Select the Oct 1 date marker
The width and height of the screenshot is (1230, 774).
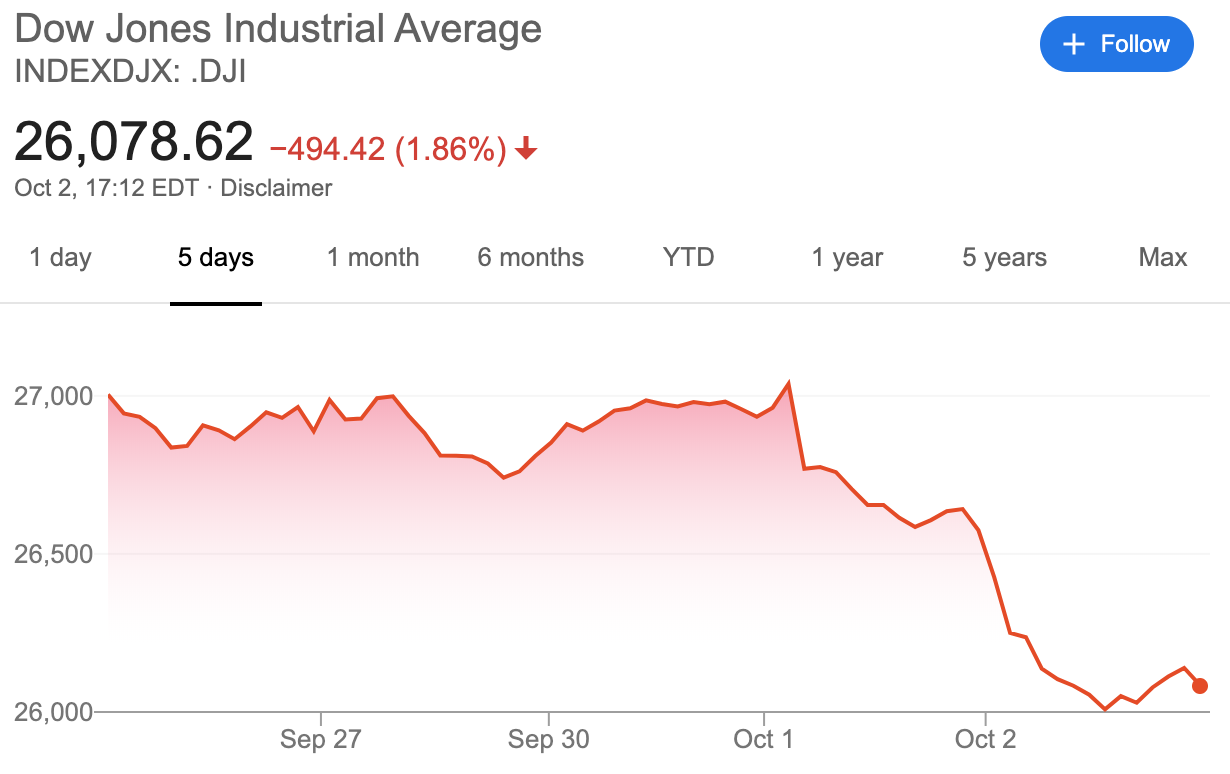[763, 739]
